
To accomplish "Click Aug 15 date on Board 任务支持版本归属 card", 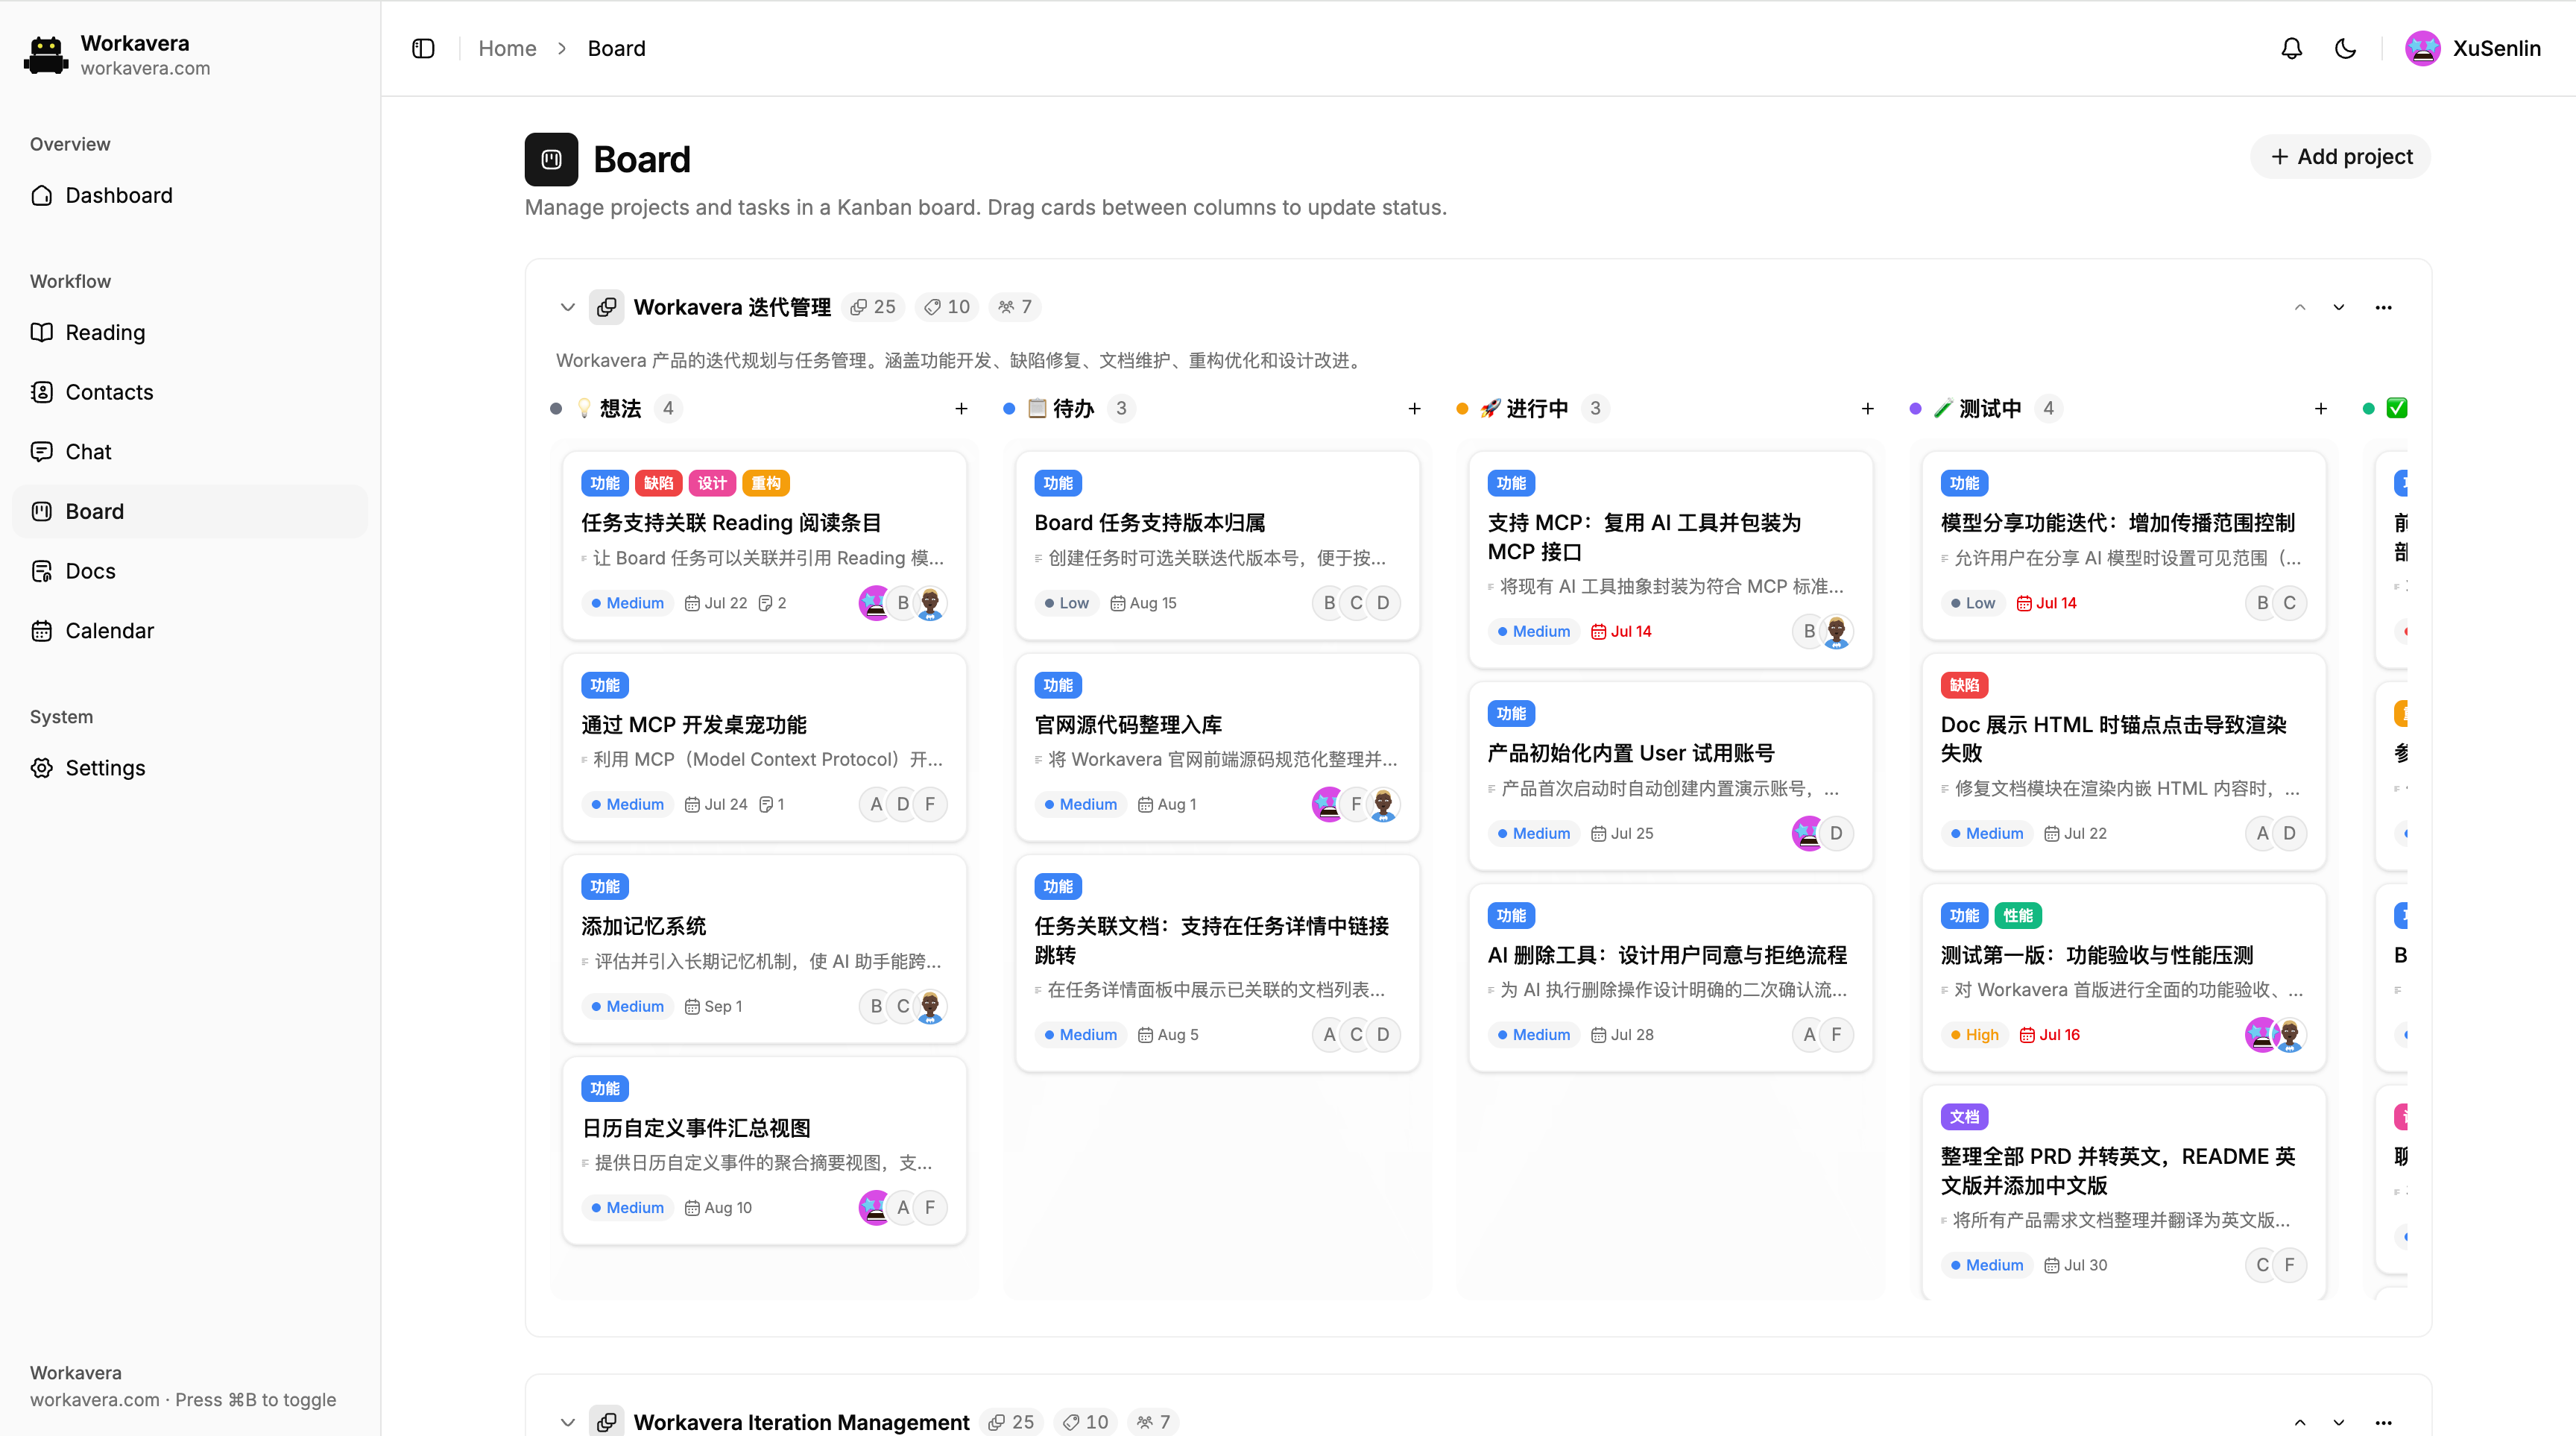I will [x=1143, y=603].
